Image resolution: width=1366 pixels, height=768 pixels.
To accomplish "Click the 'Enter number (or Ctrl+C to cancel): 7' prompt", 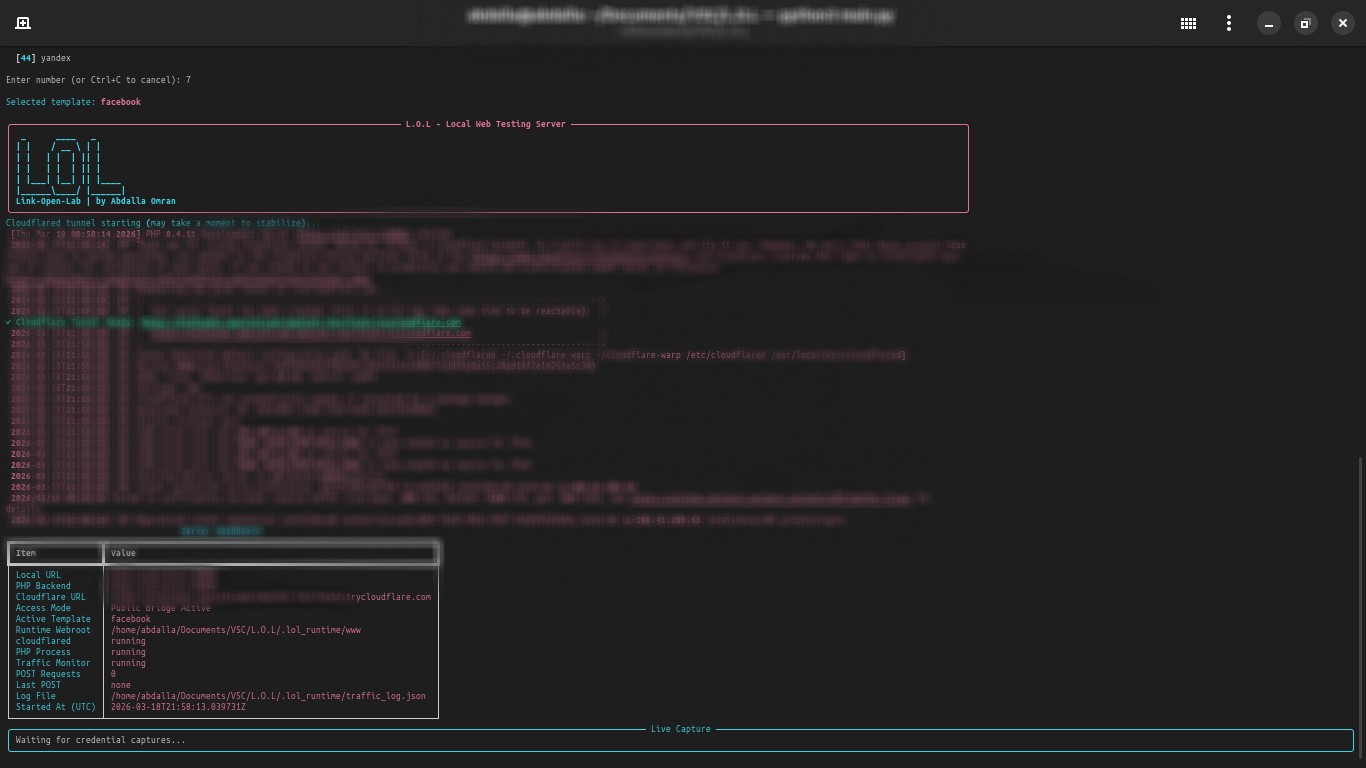I will (98, 80).
